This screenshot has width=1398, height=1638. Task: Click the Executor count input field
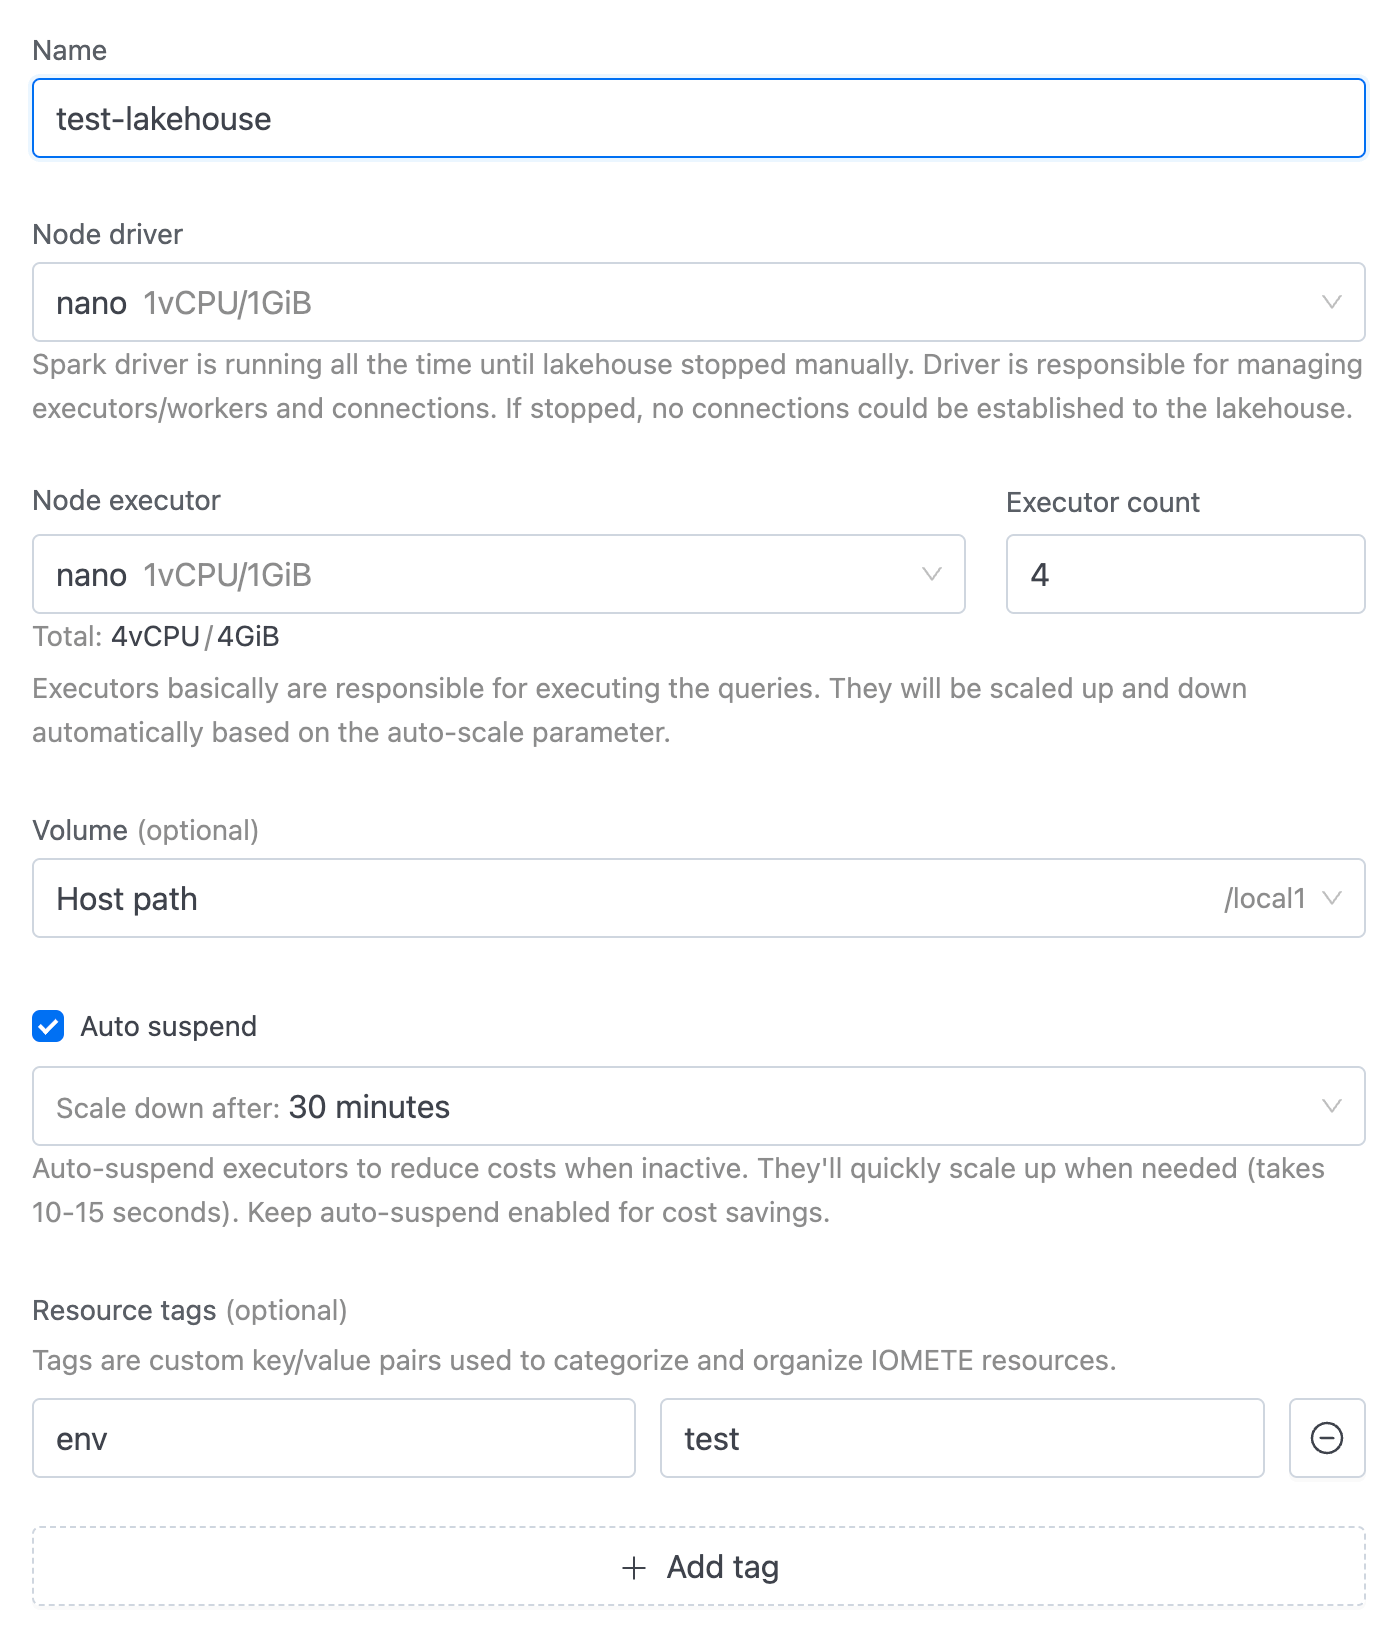(x=1185, y=574)
